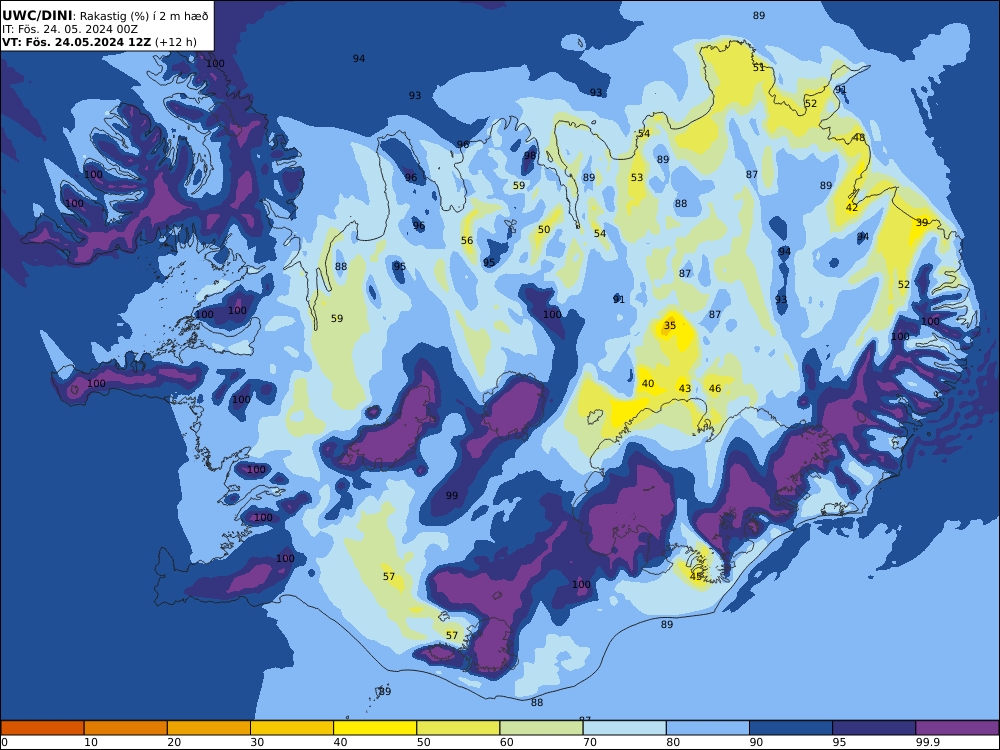Click the '98' humidity value on the map

tap(531, 156)
